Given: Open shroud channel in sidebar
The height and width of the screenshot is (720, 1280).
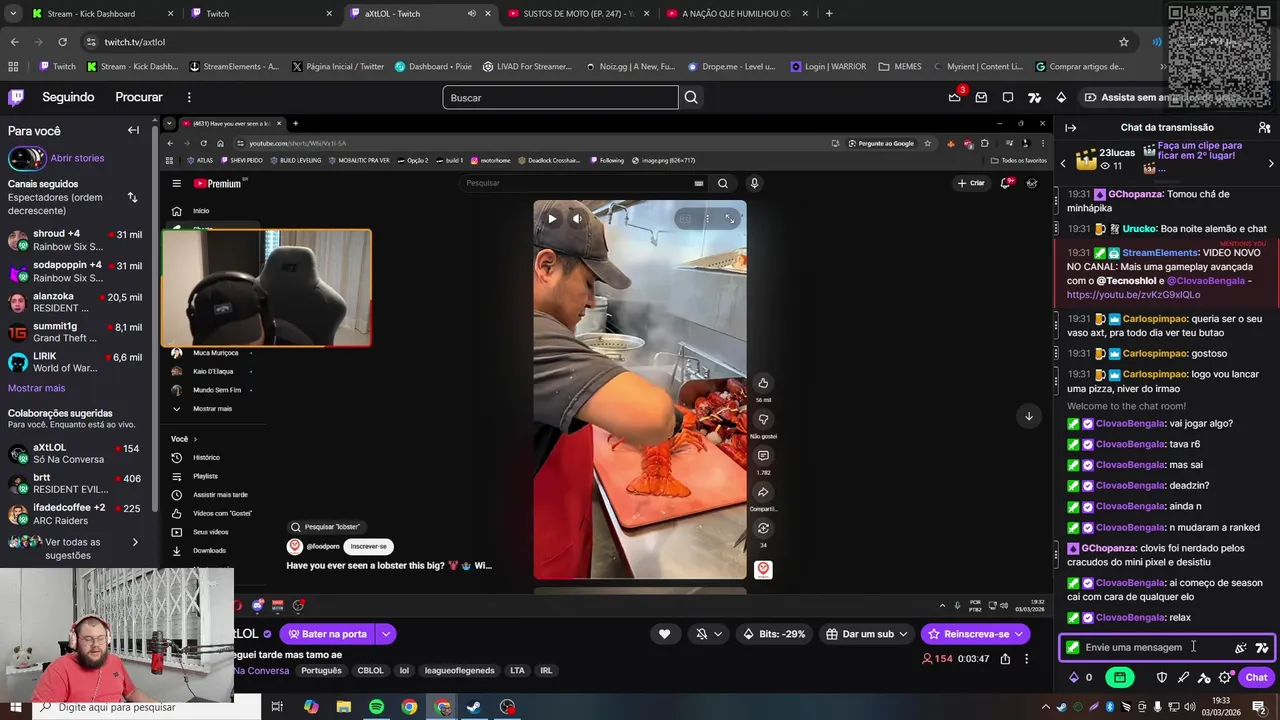Looking at the screenshot, I should pyautogui.click(x=75, y=240).
